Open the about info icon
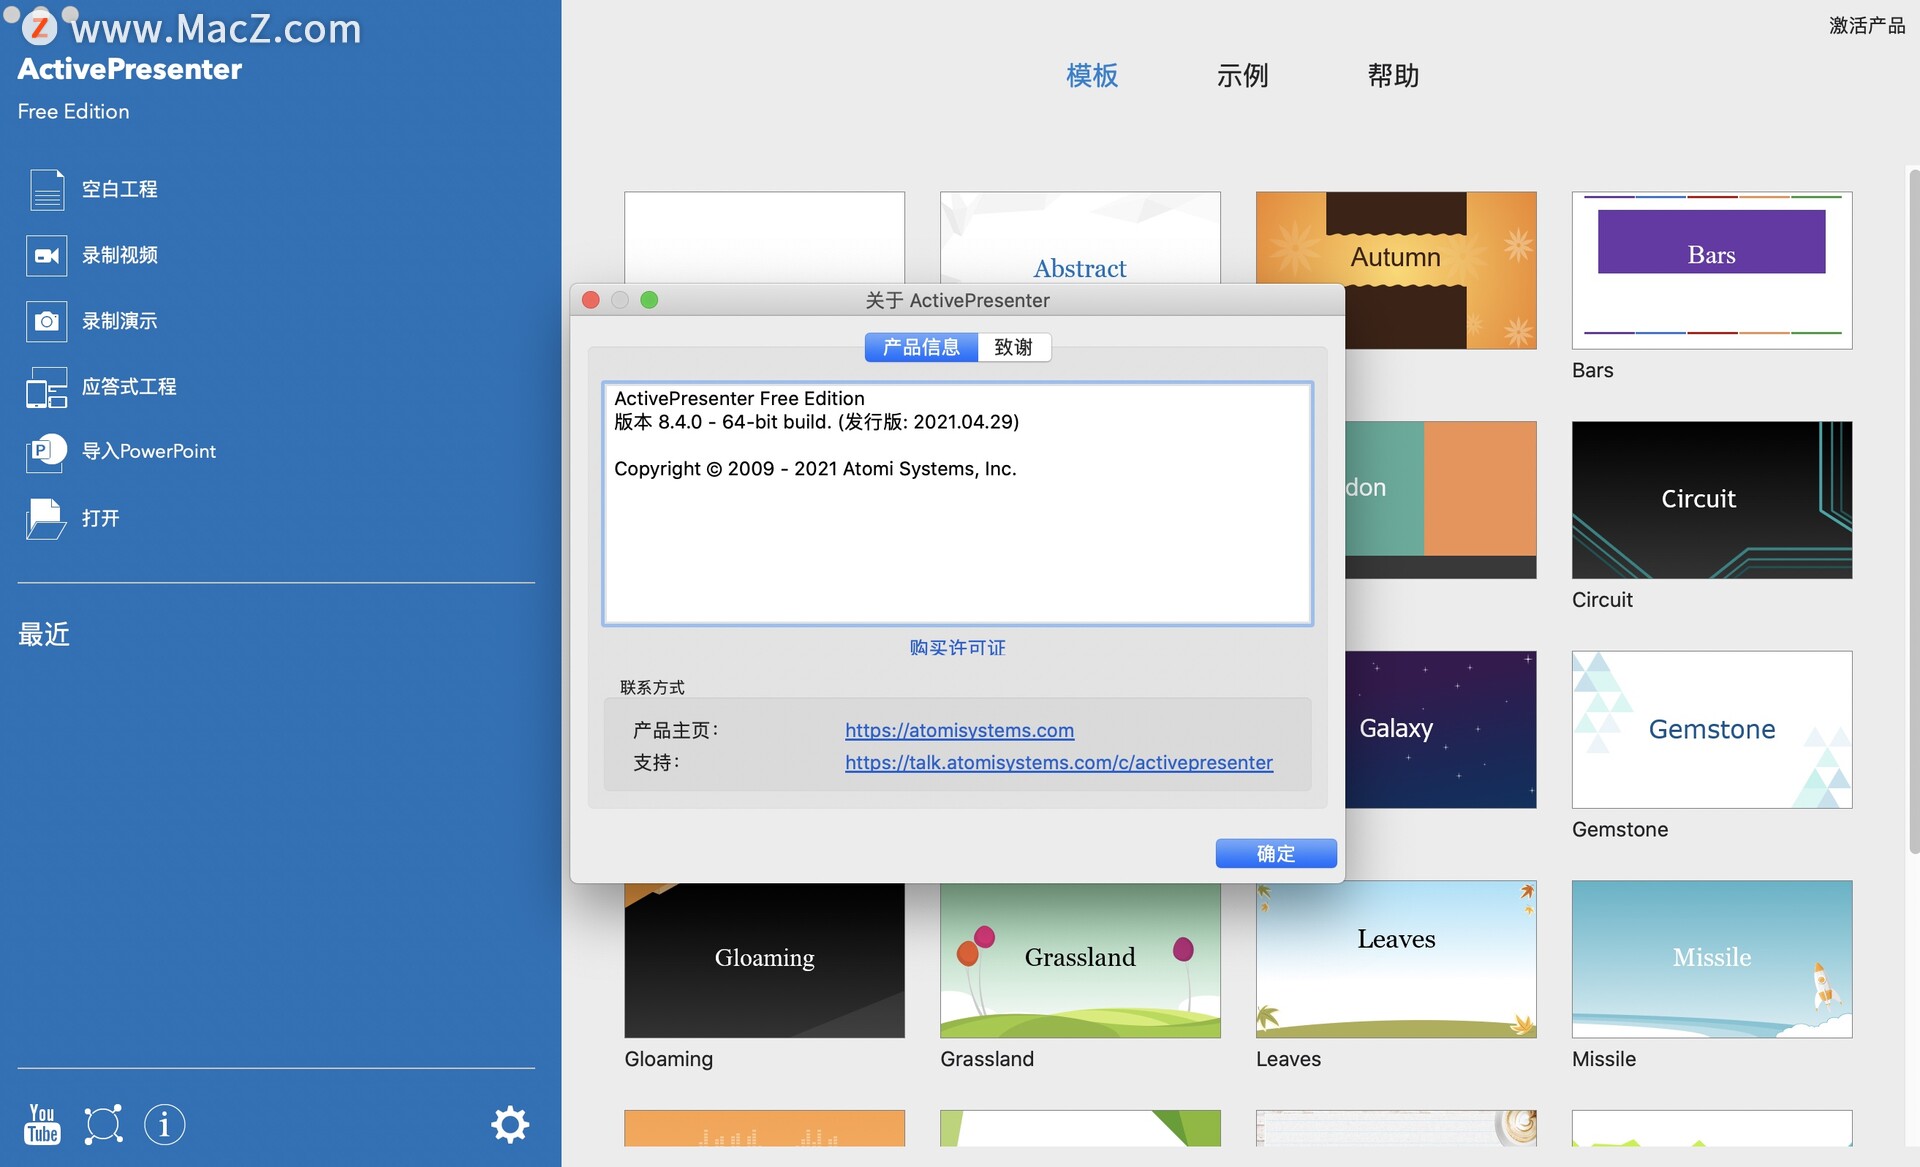This screenshot has height=1167, width=1920. tap(165, 1124)
